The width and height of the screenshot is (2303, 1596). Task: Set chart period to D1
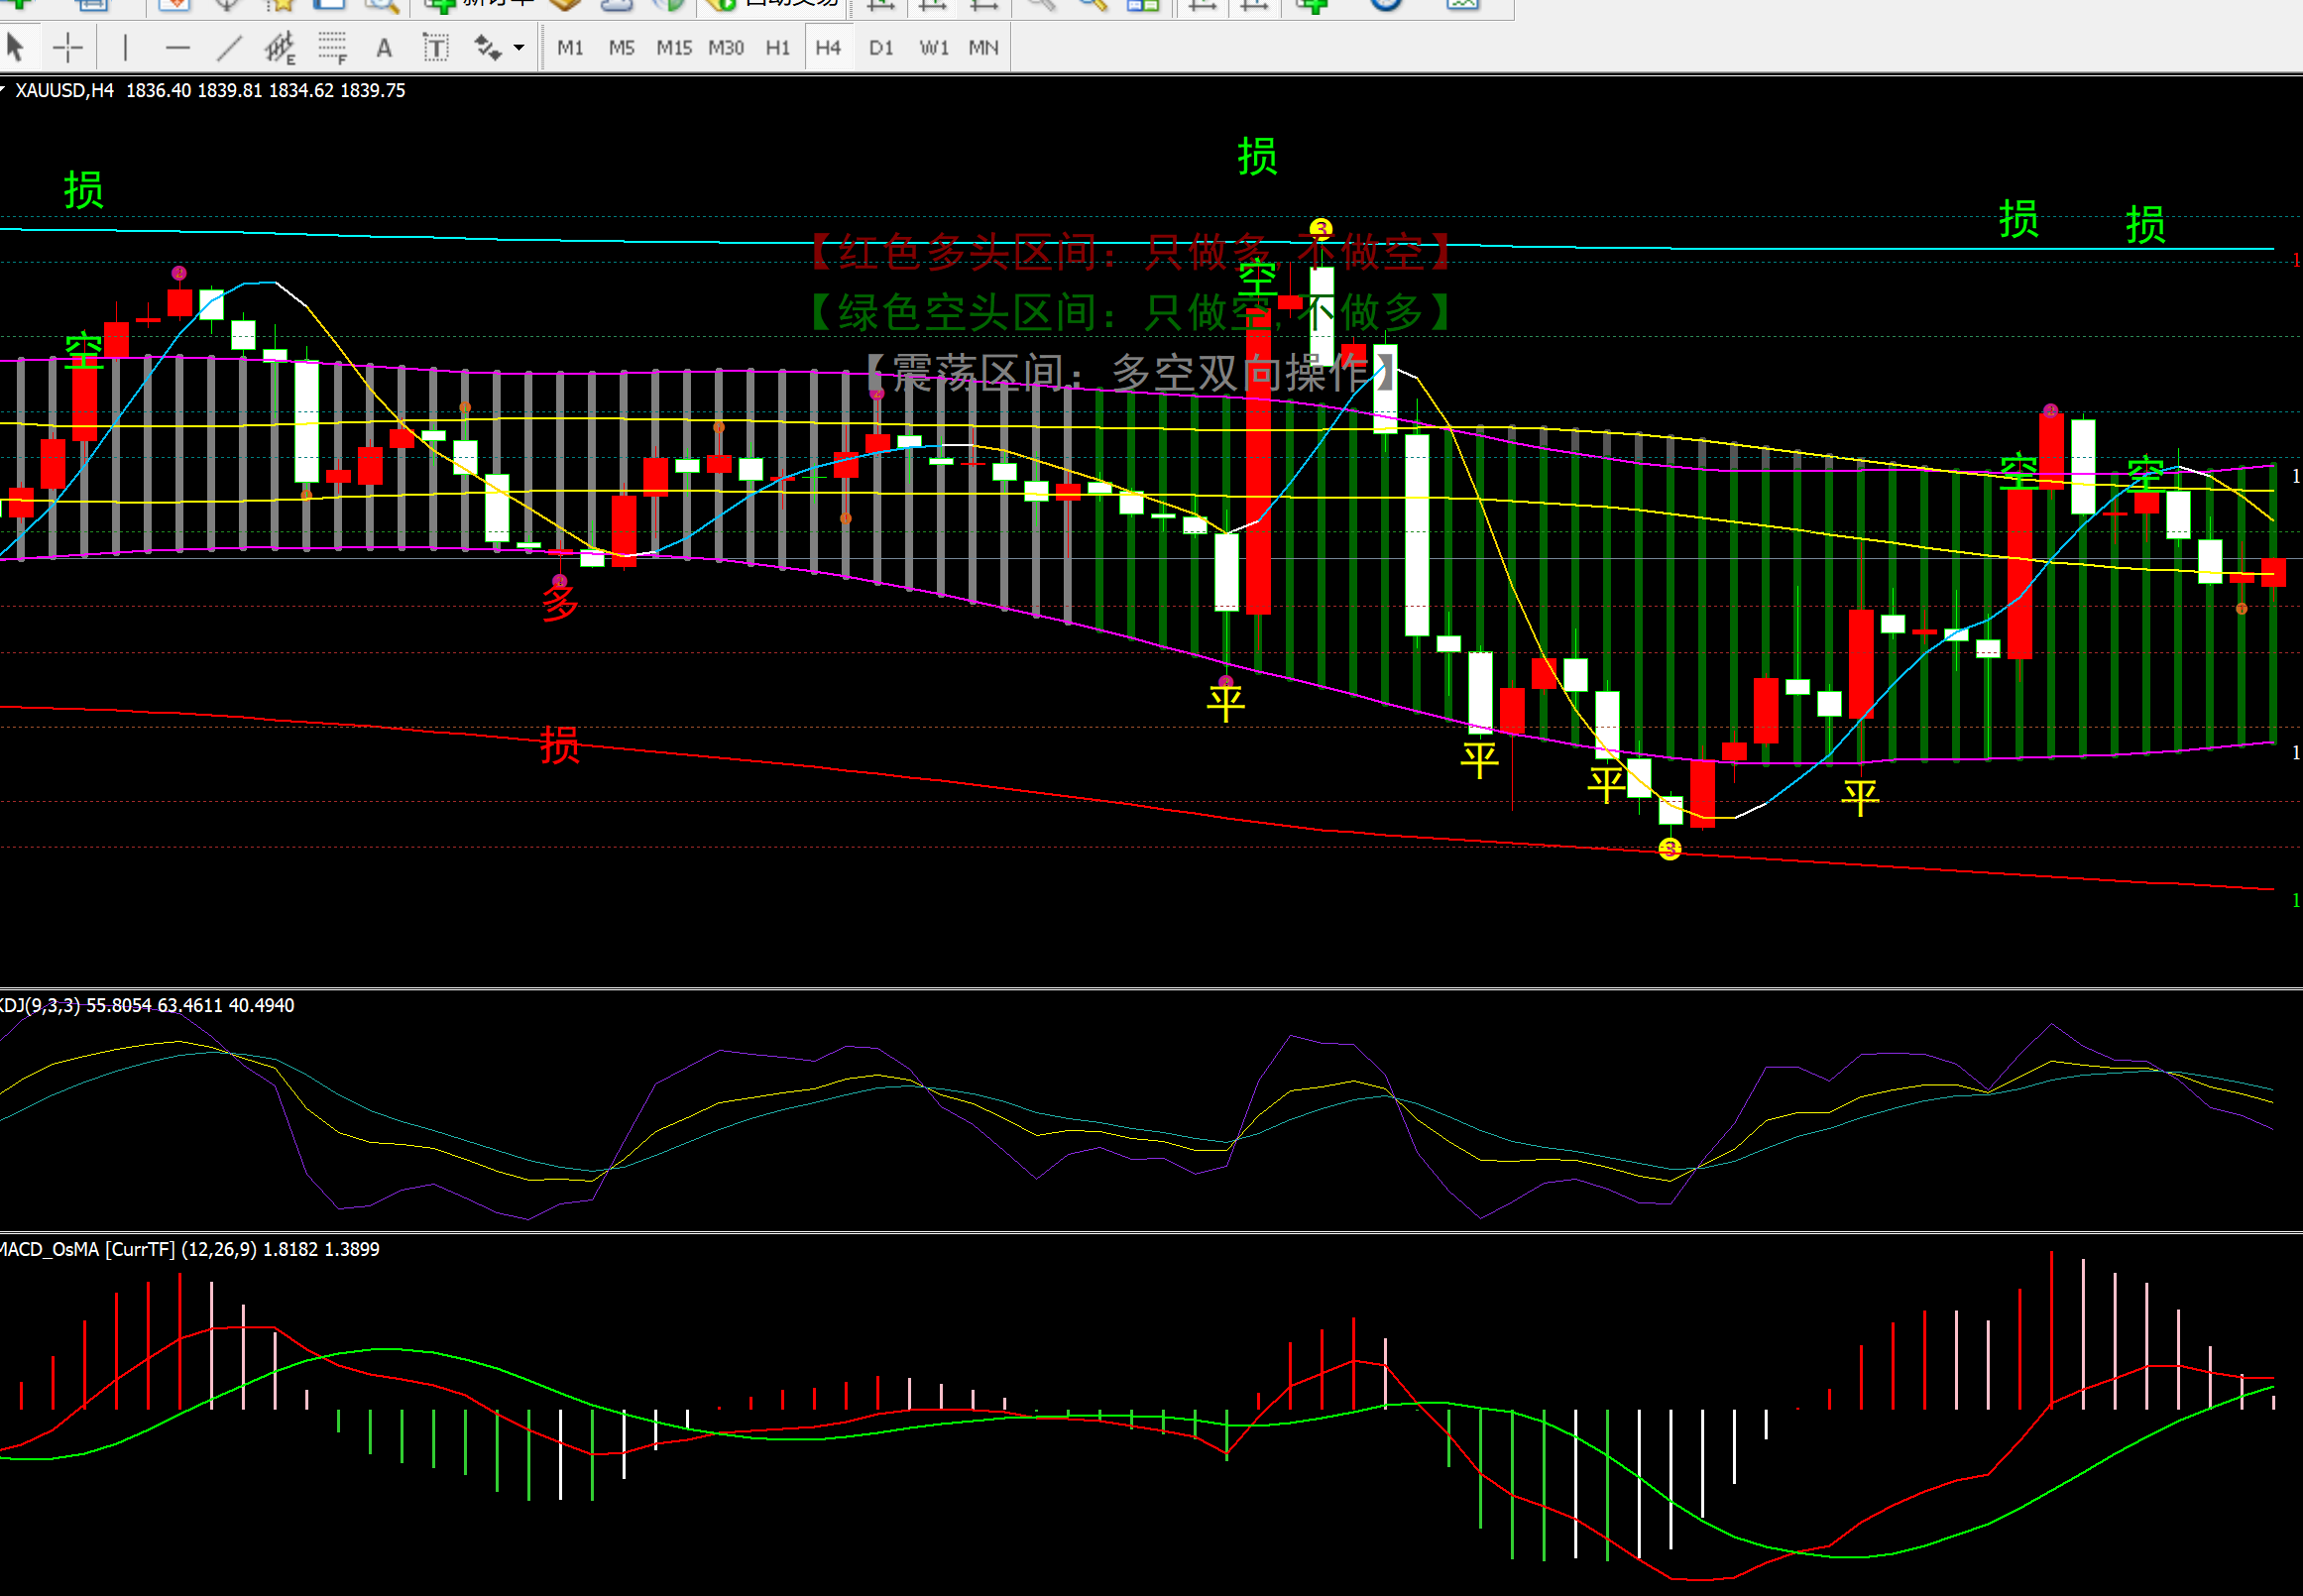pyautogui.click(x=881, y=47)
